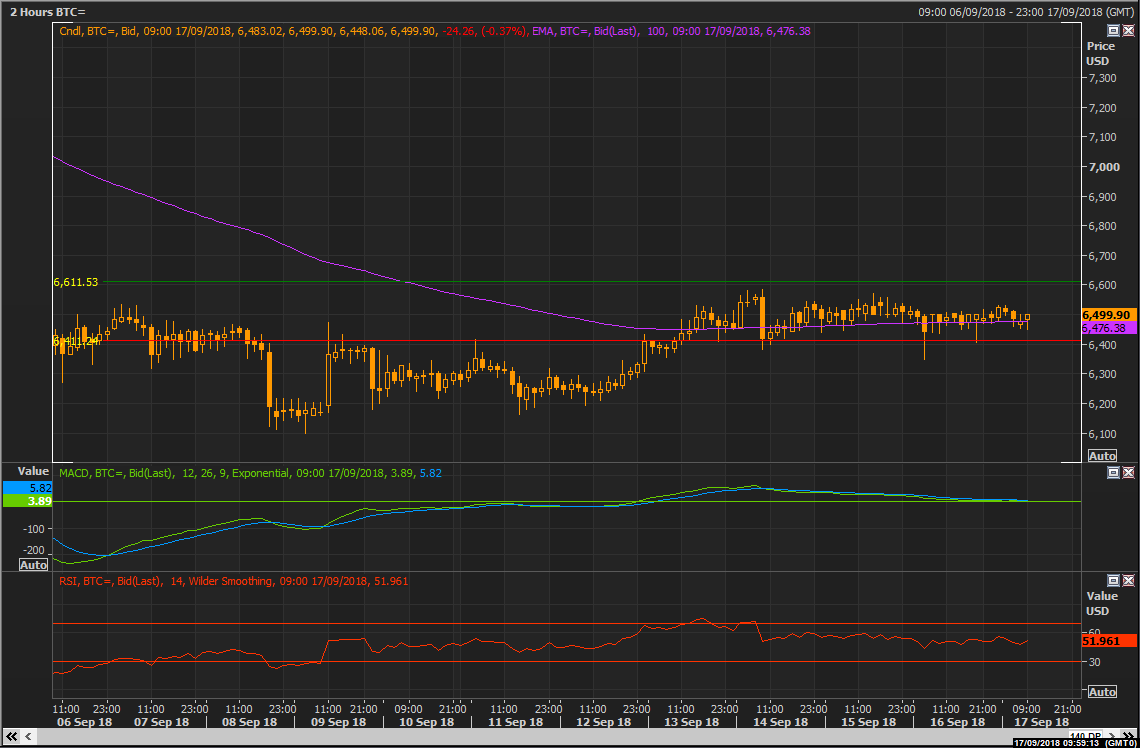Remove the MACD indicator pane
The height and width of the screenshot is (748, 1140).
coord(1129,473)
